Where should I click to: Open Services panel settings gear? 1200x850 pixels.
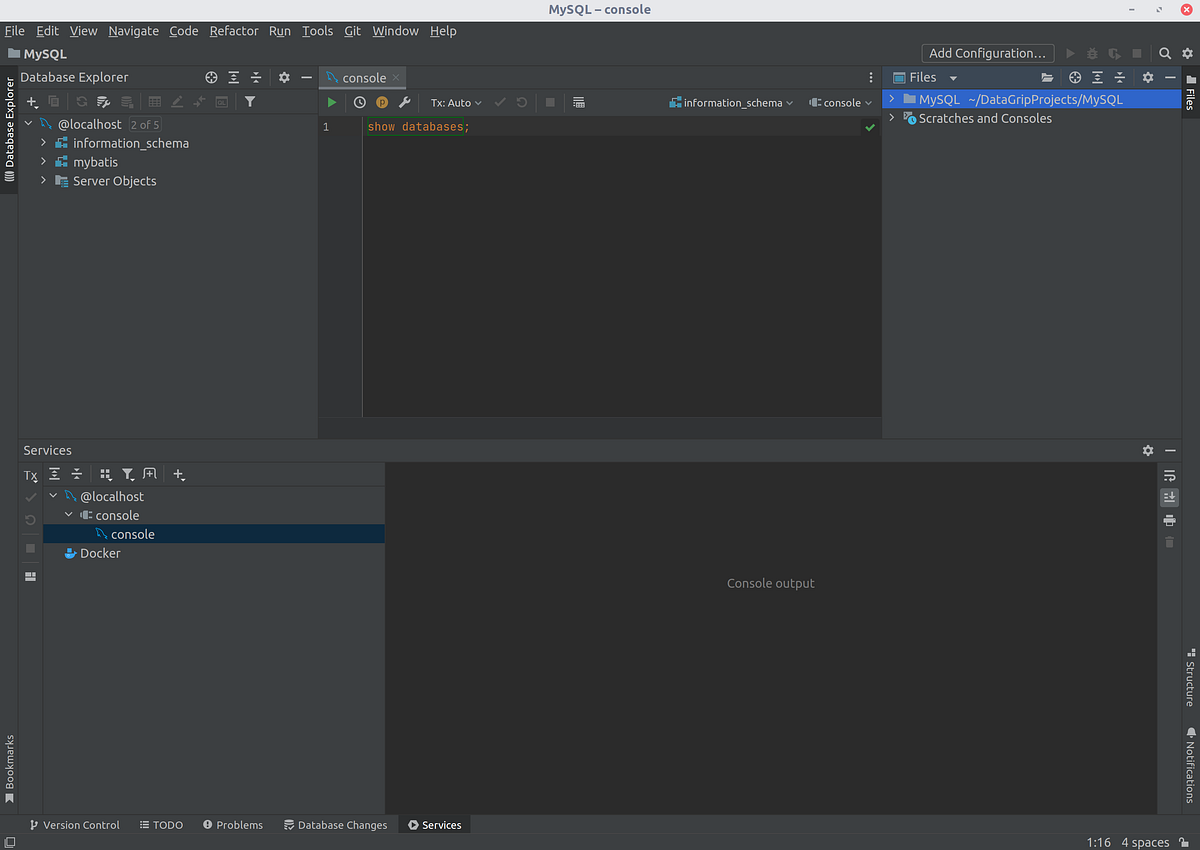(1148, 450)
